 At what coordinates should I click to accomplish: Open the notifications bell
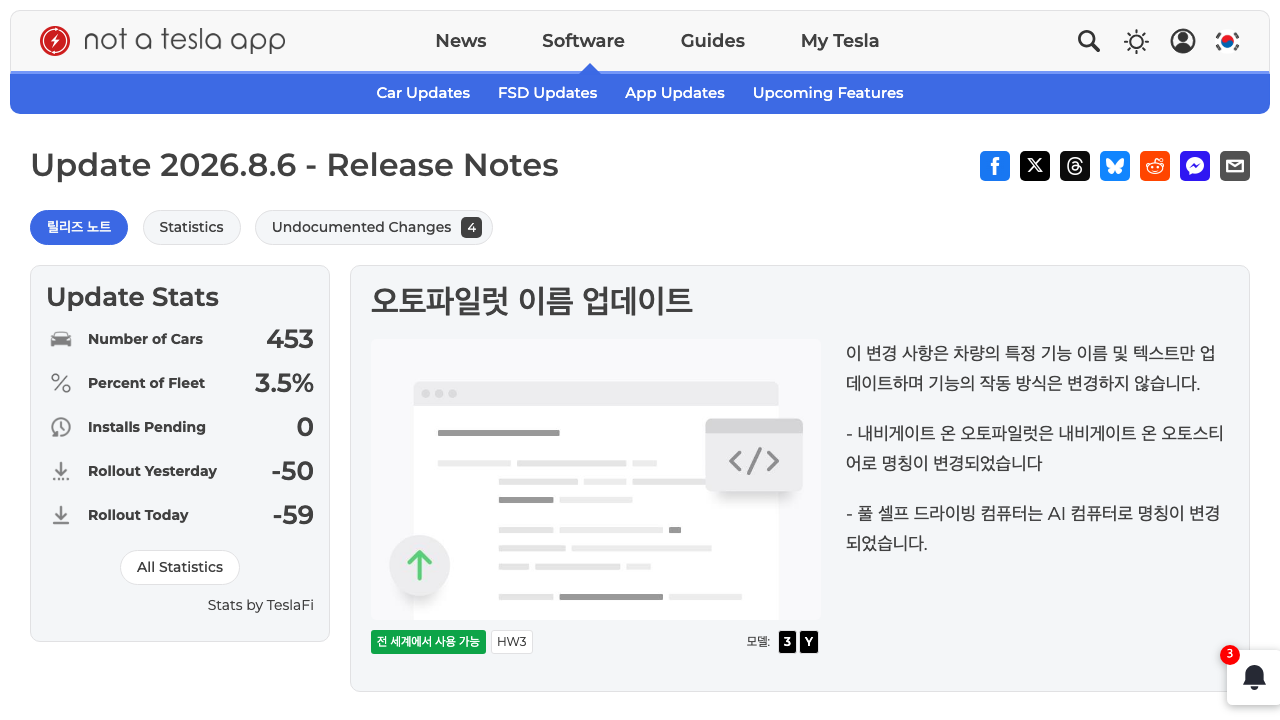coord(1255,677)
